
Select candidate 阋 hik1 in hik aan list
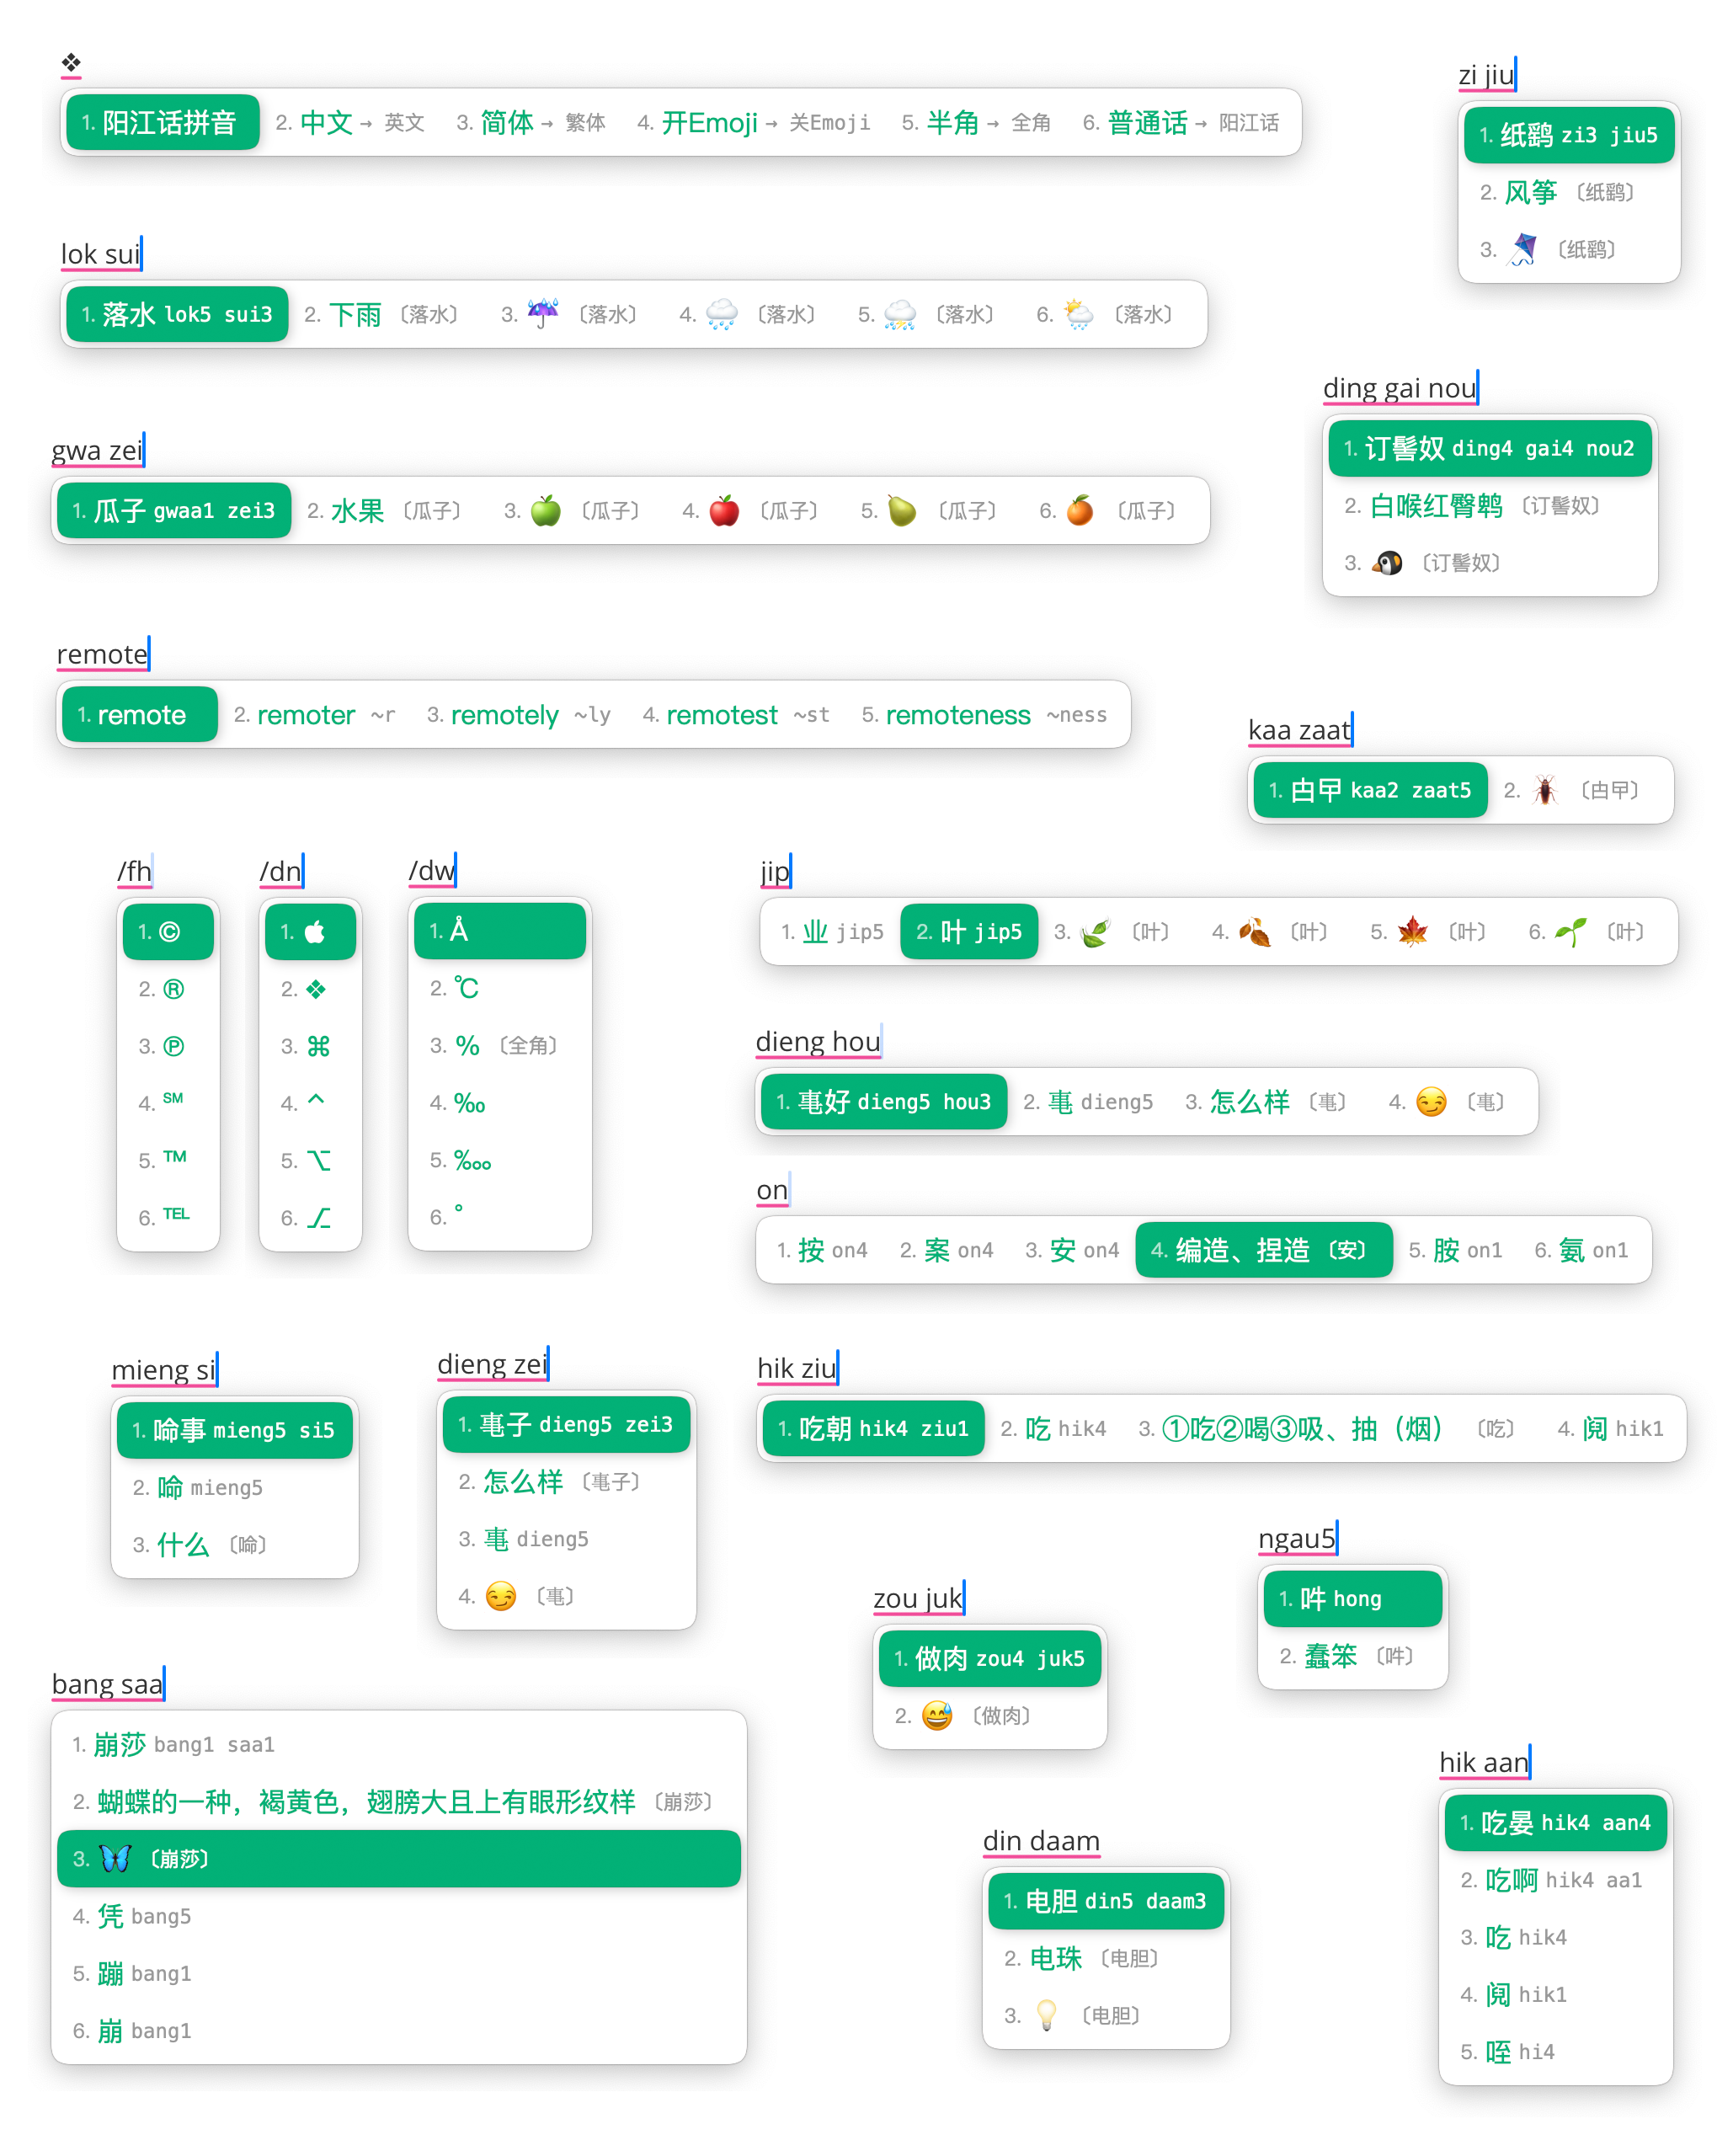pos(1513,1994)
